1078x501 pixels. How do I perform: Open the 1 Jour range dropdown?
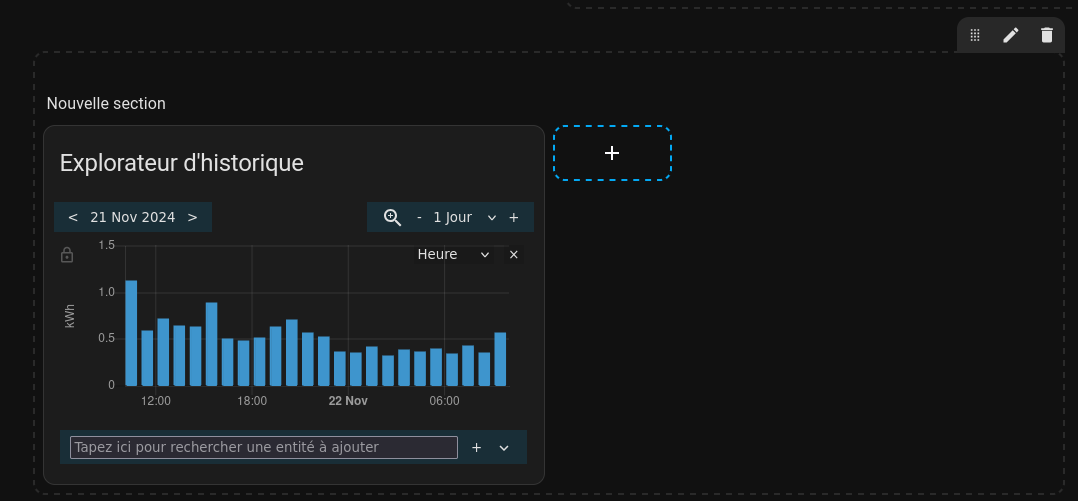pos(464,217)
